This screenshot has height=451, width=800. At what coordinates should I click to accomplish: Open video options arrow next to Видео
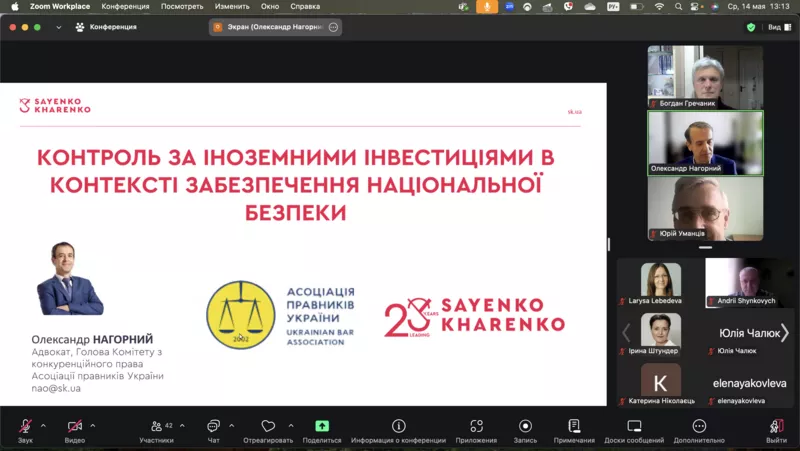point(92,425)
